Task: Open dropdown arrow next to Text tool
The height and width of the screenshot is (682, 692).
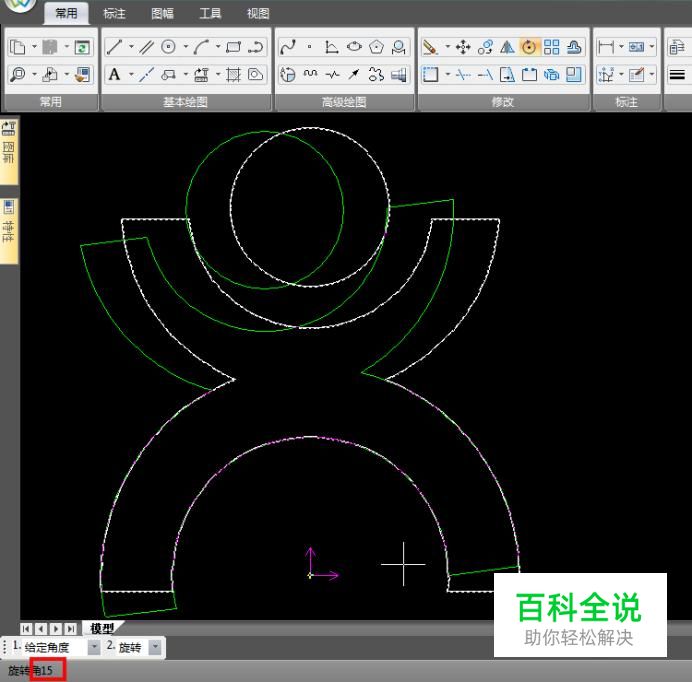Action: [x=131, y=74]
